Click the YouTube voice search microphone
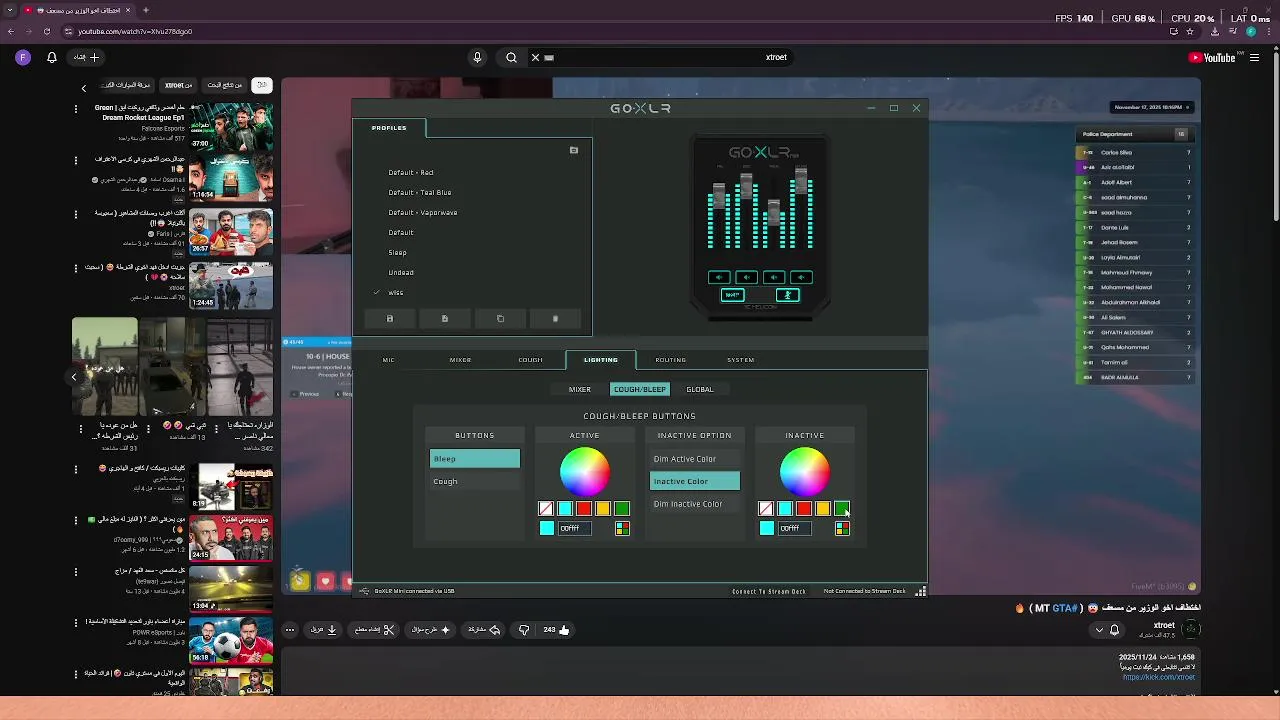The image size is (1280, 720). tap(477, 57)
